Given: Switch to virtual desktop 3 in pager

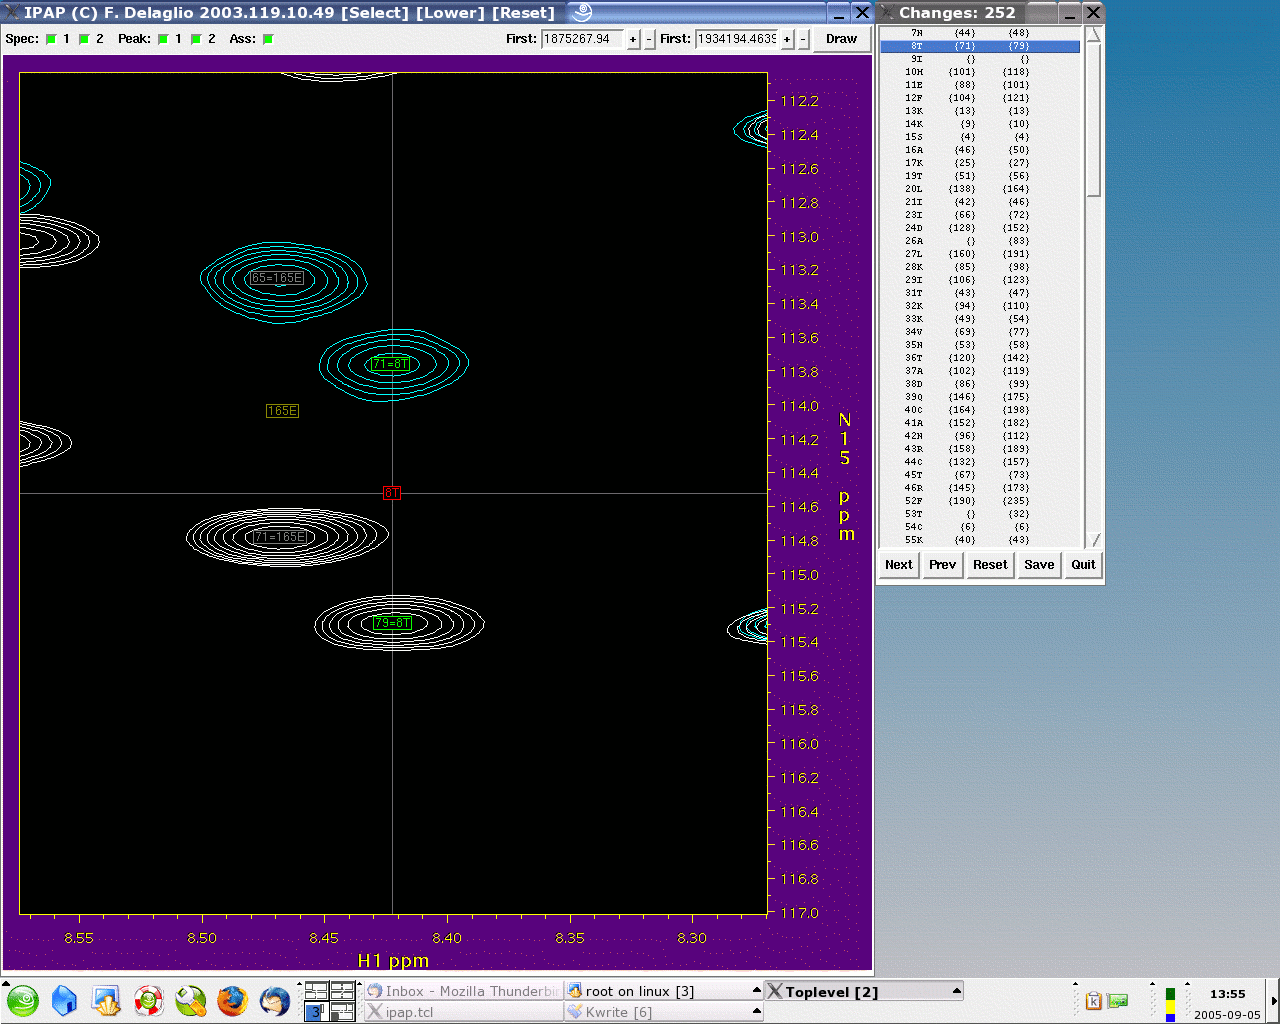Looking at the screenshot, I should [x=316, y=1012].
